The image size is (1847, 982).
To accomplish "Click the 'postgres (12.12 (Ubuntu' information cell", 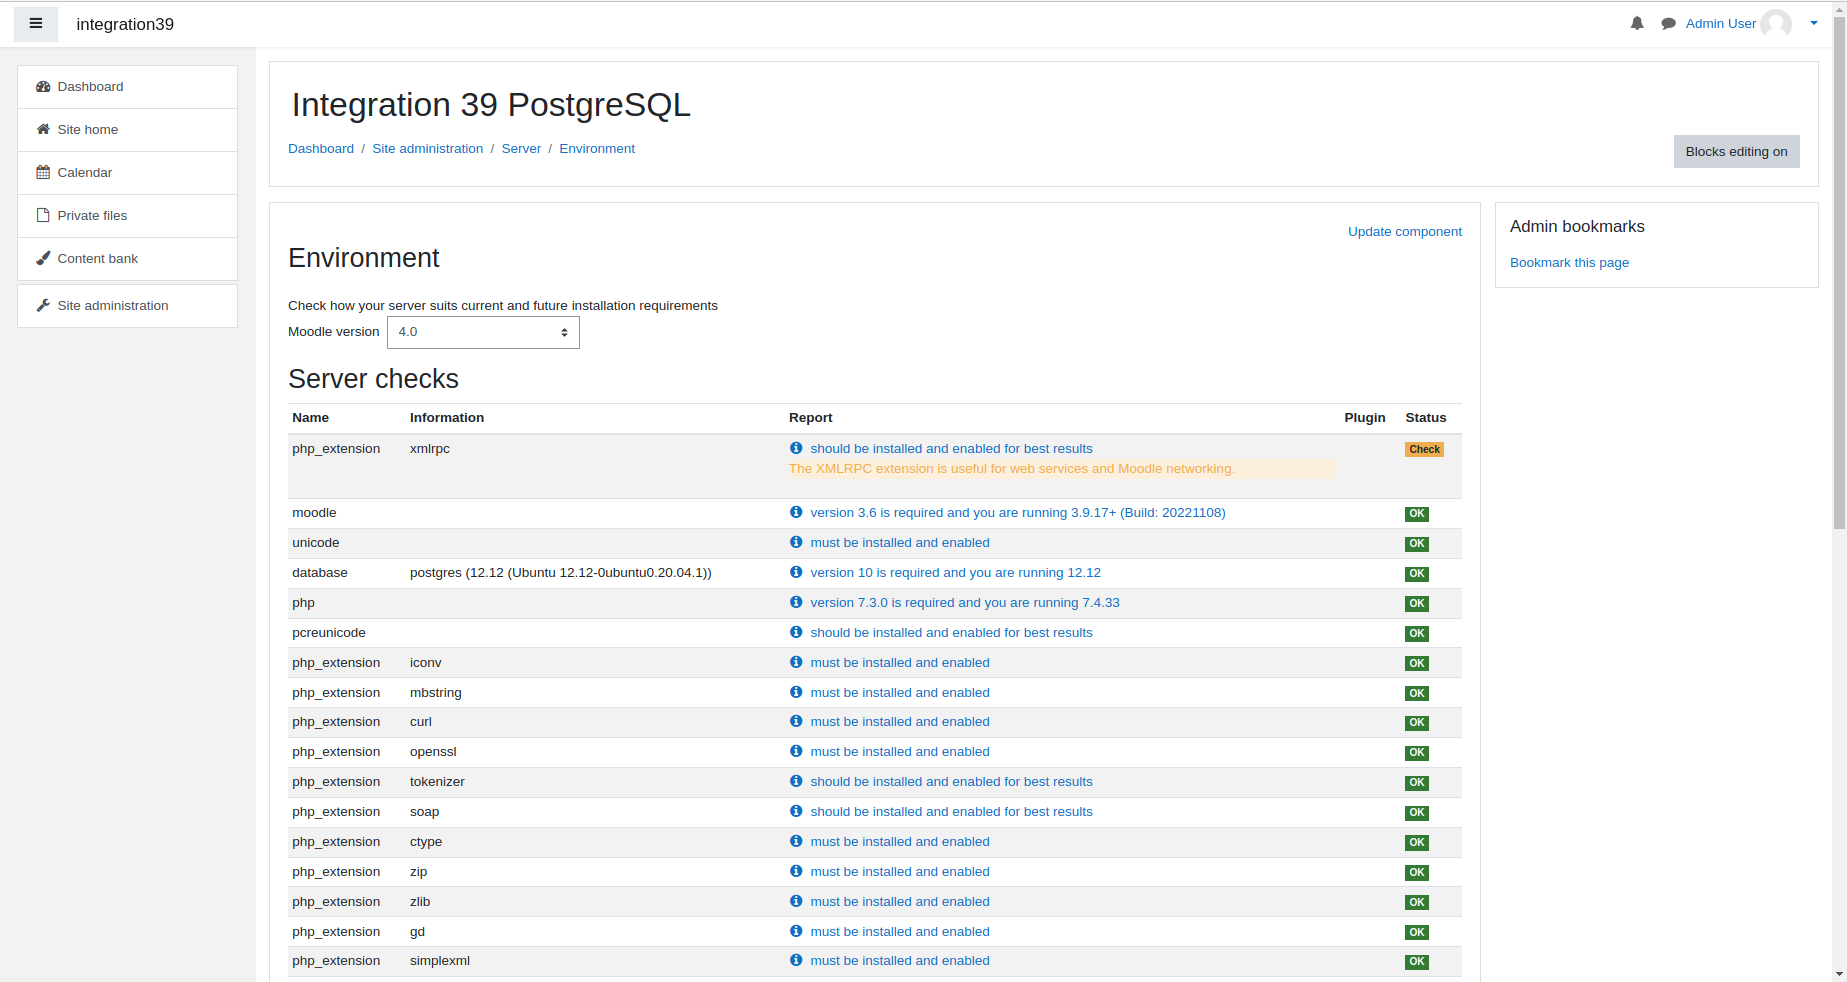I will [561, 573].
